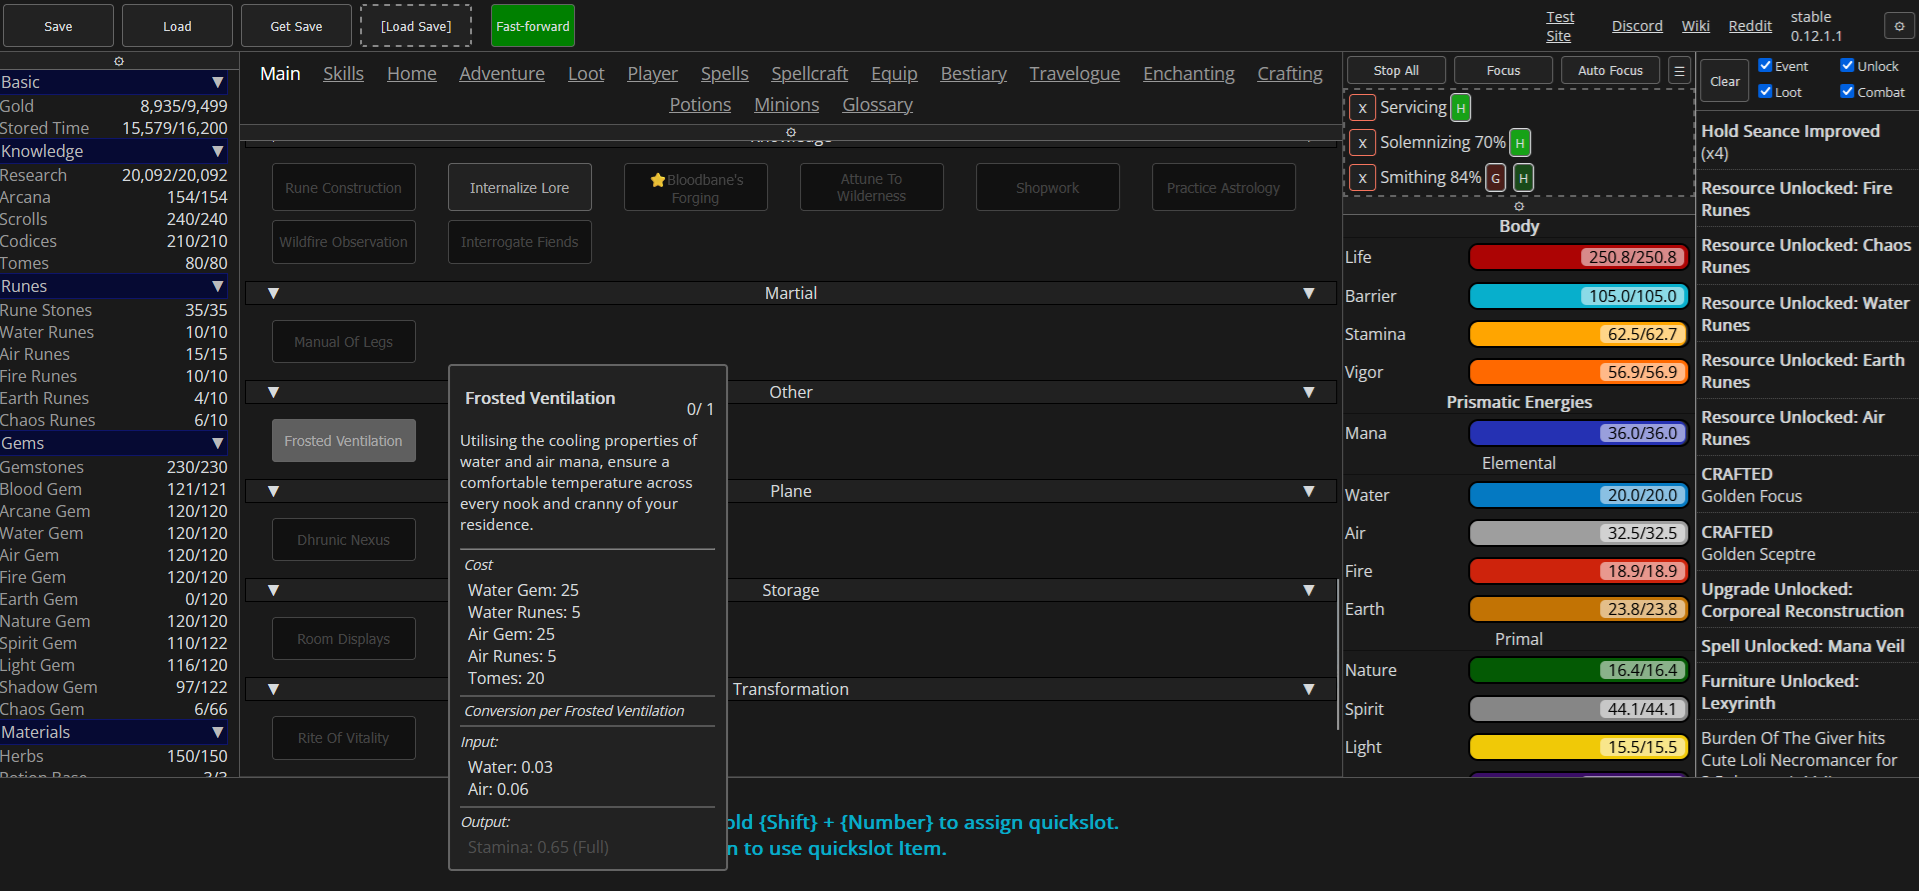Toggle the Combat log filter checkbox
The image size is (1919, 891).
click(1848, 92)
